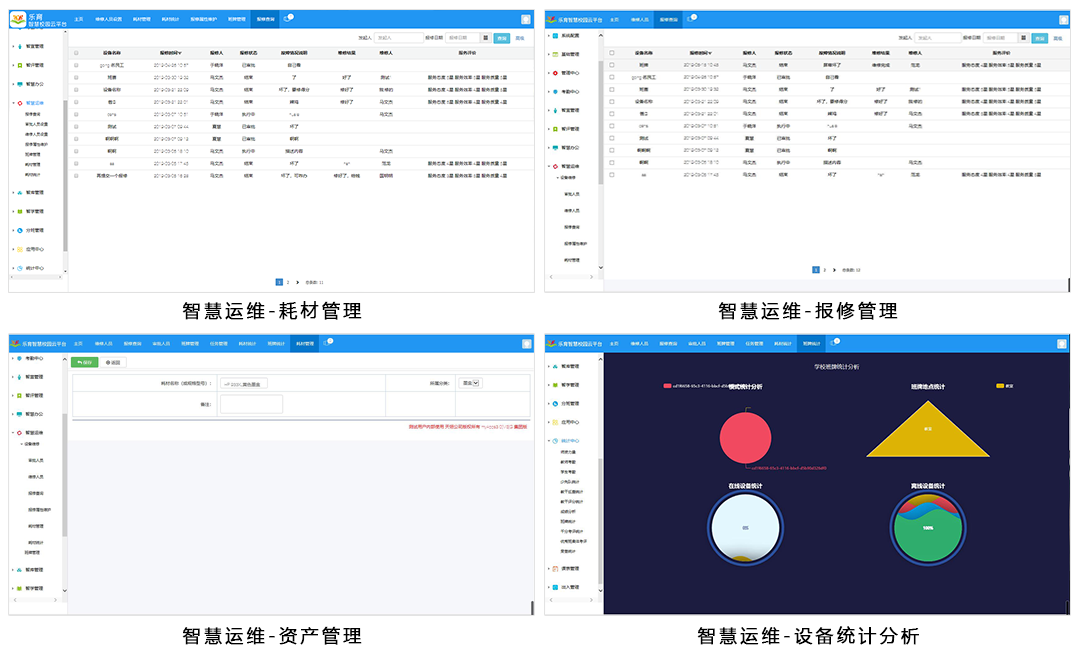
Task: Click user avatar icon in 设备统计分析 panel header
Action: coord(1062,343)
